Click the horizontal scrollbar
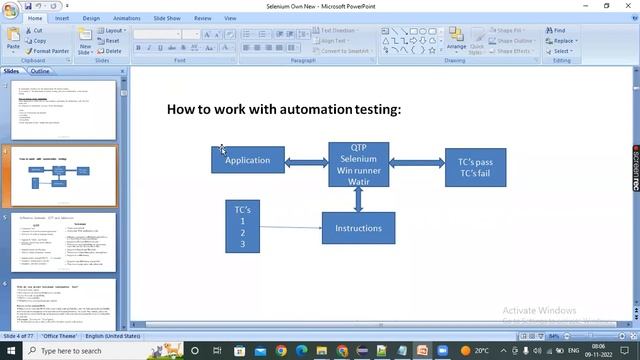The width and height of the screenshot is (640, 360). (381, 325)
